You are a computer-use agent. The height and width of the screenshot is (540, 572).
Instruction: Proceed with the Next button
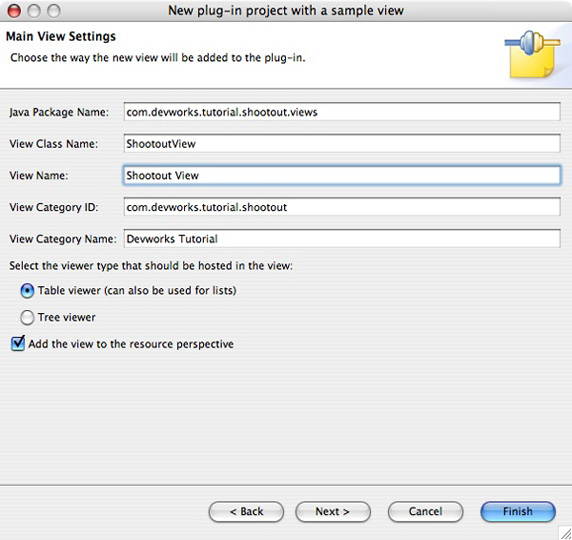pyautogui.click(x=333, y=512)
